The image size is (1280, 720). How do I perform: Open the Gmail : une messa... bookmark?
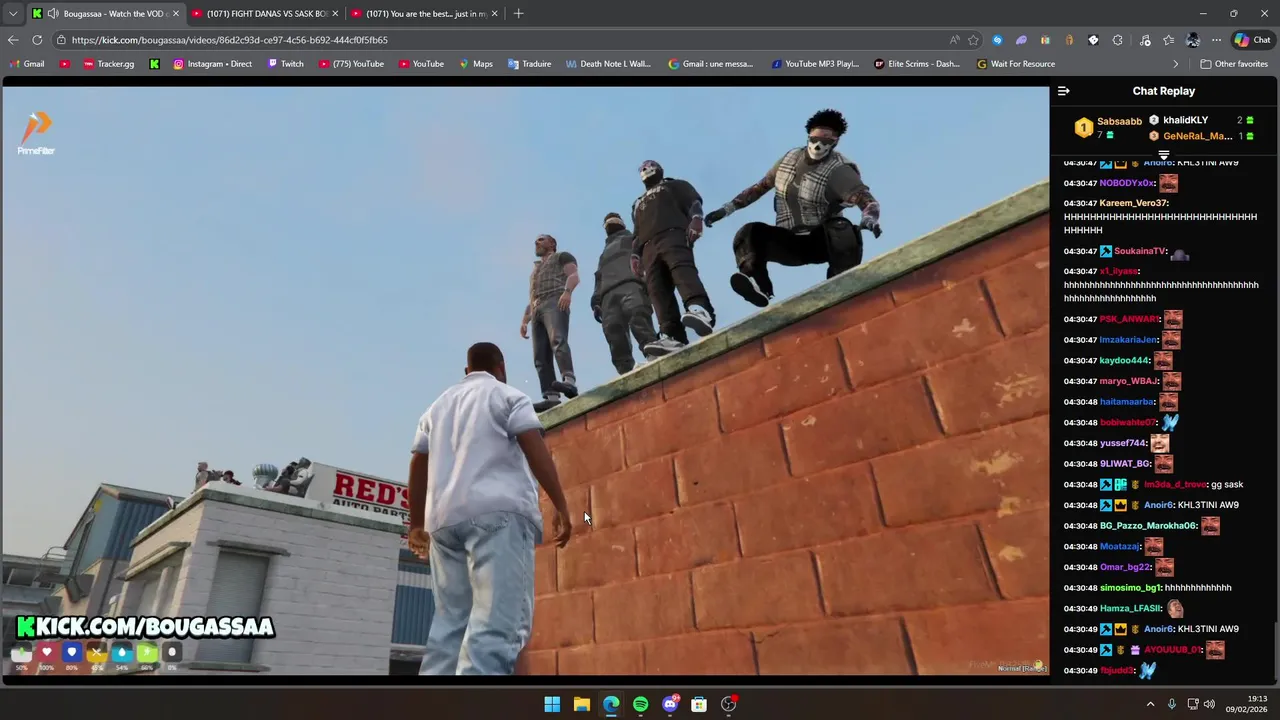[x=711, y=64]
